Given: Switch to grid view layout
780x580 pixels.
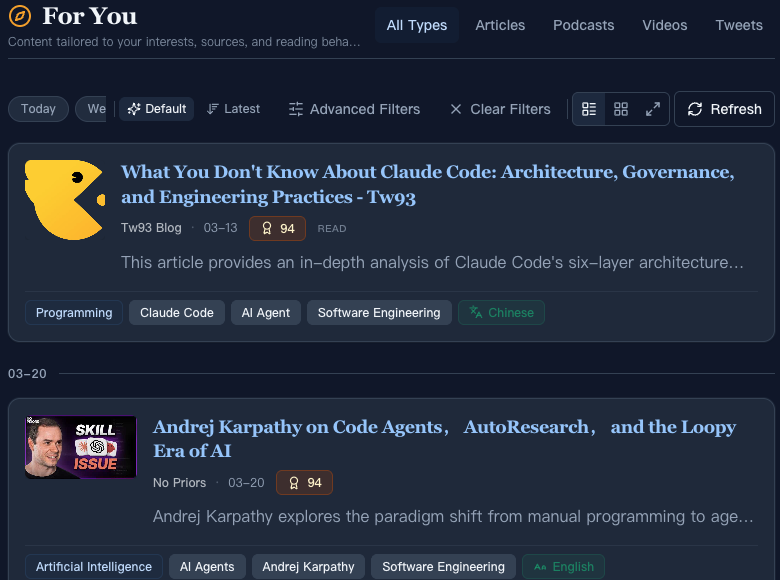Looking at the screenshot, I should [621, 109].
